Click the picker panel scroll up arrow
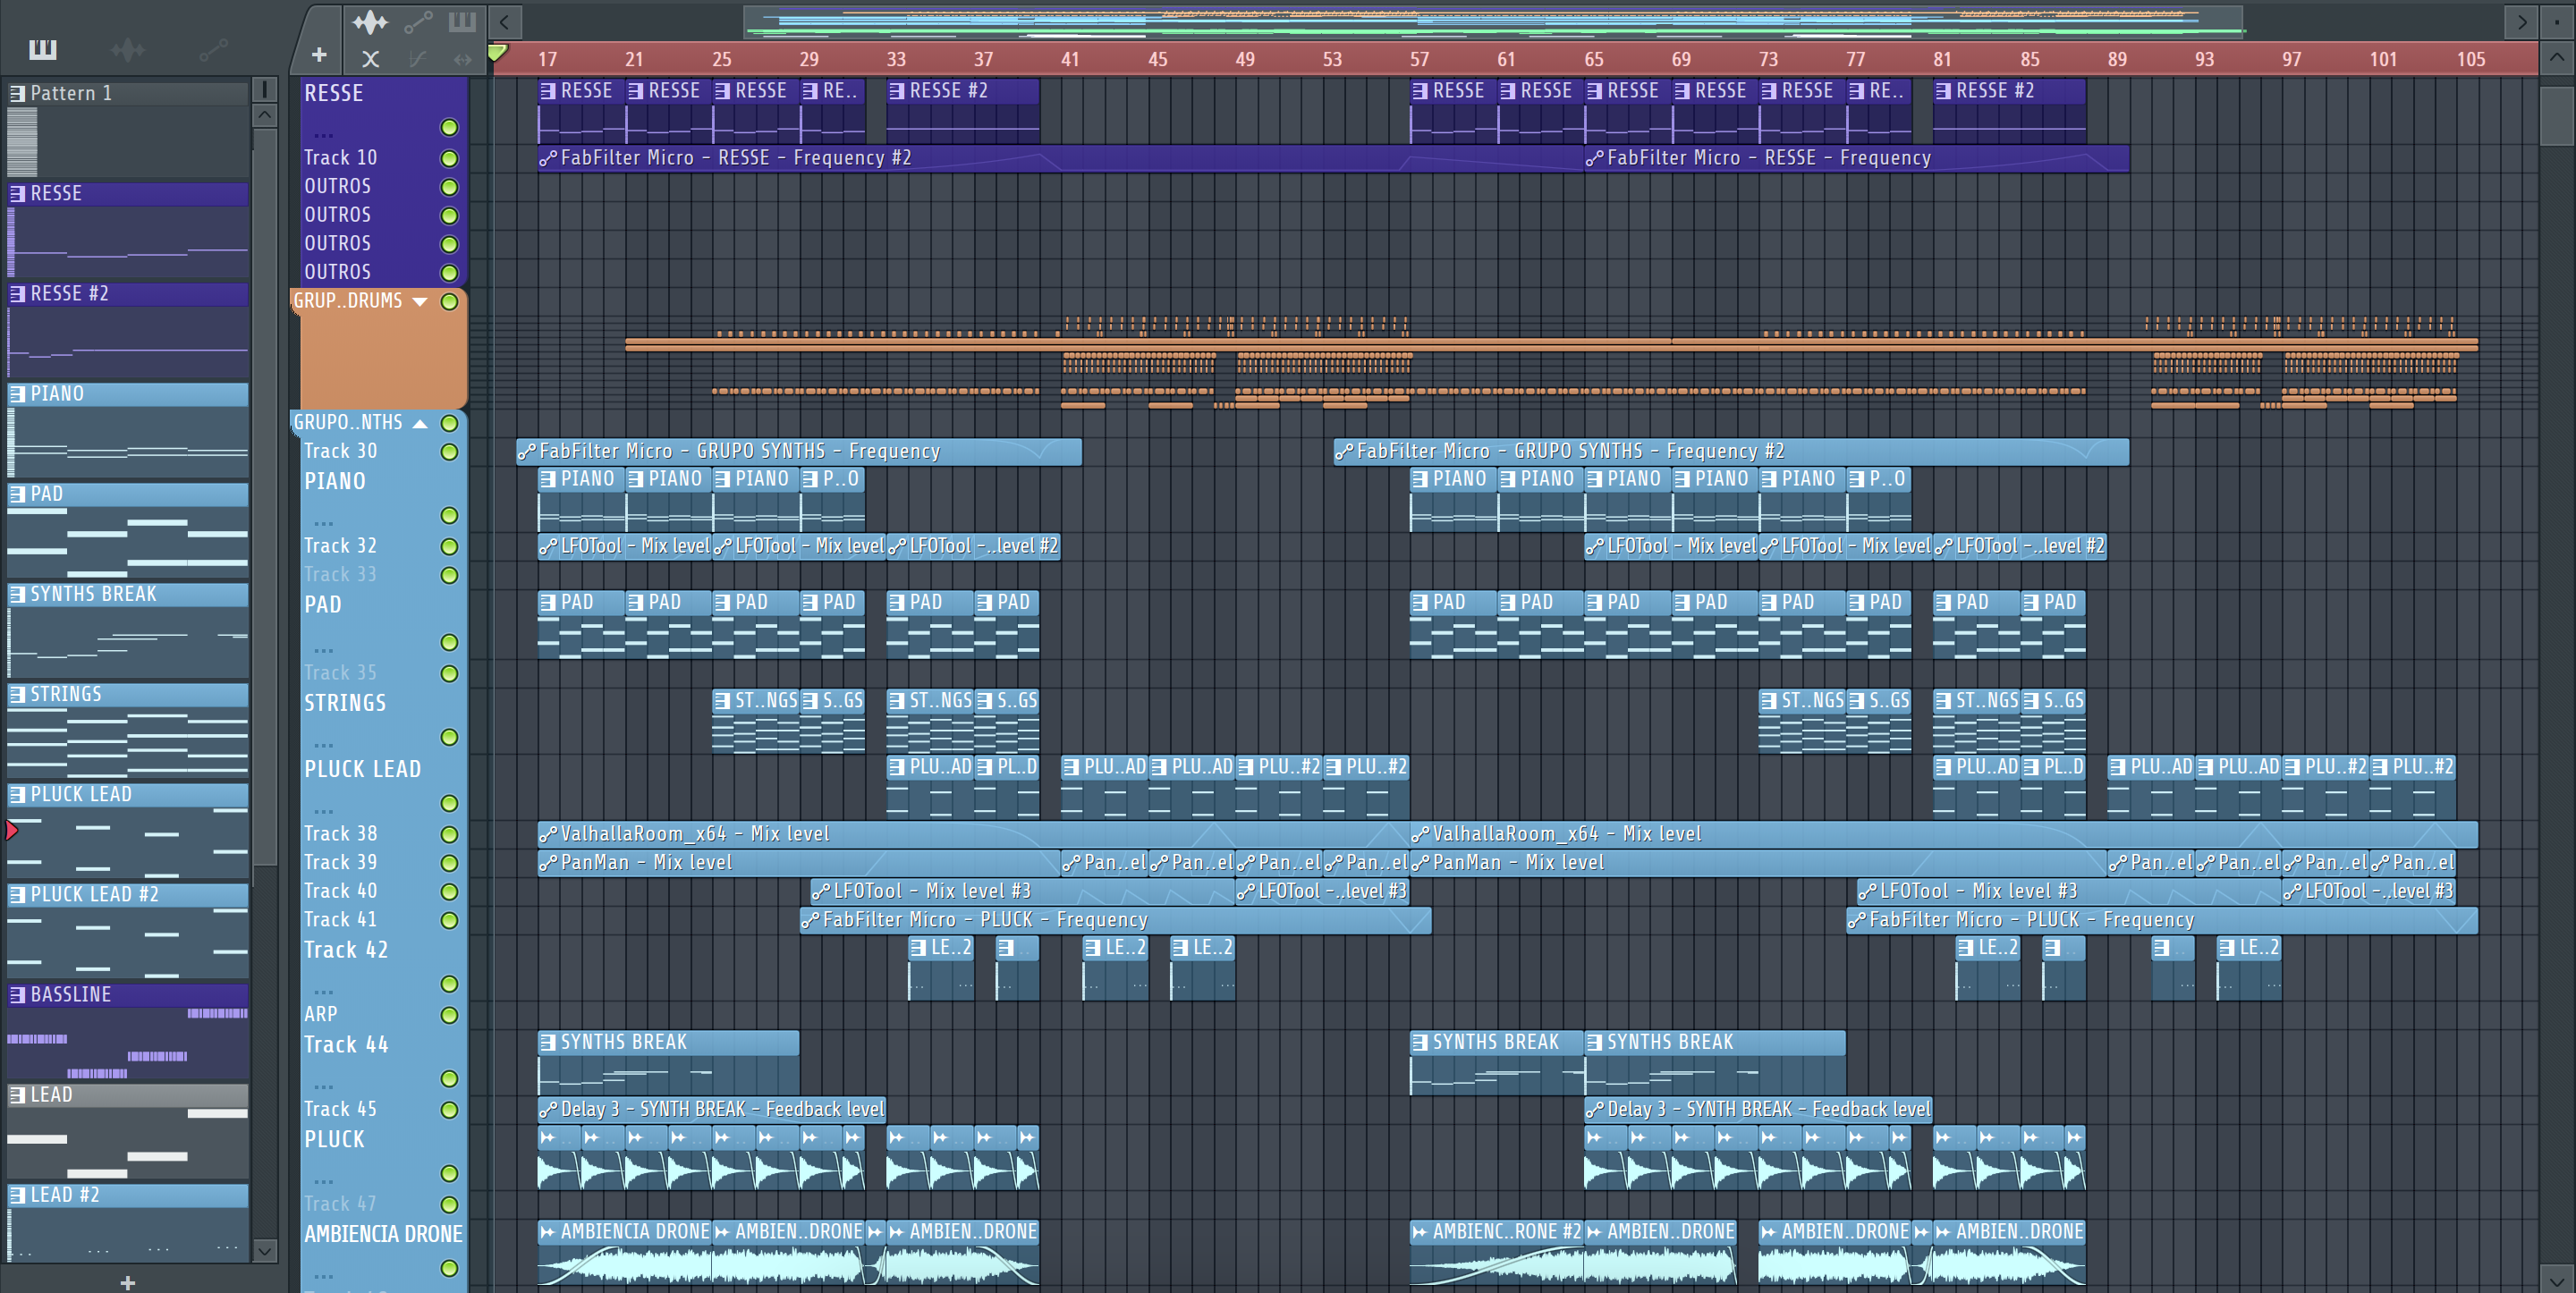This screenshot has height=1293, width=2576. coord(264,114)
